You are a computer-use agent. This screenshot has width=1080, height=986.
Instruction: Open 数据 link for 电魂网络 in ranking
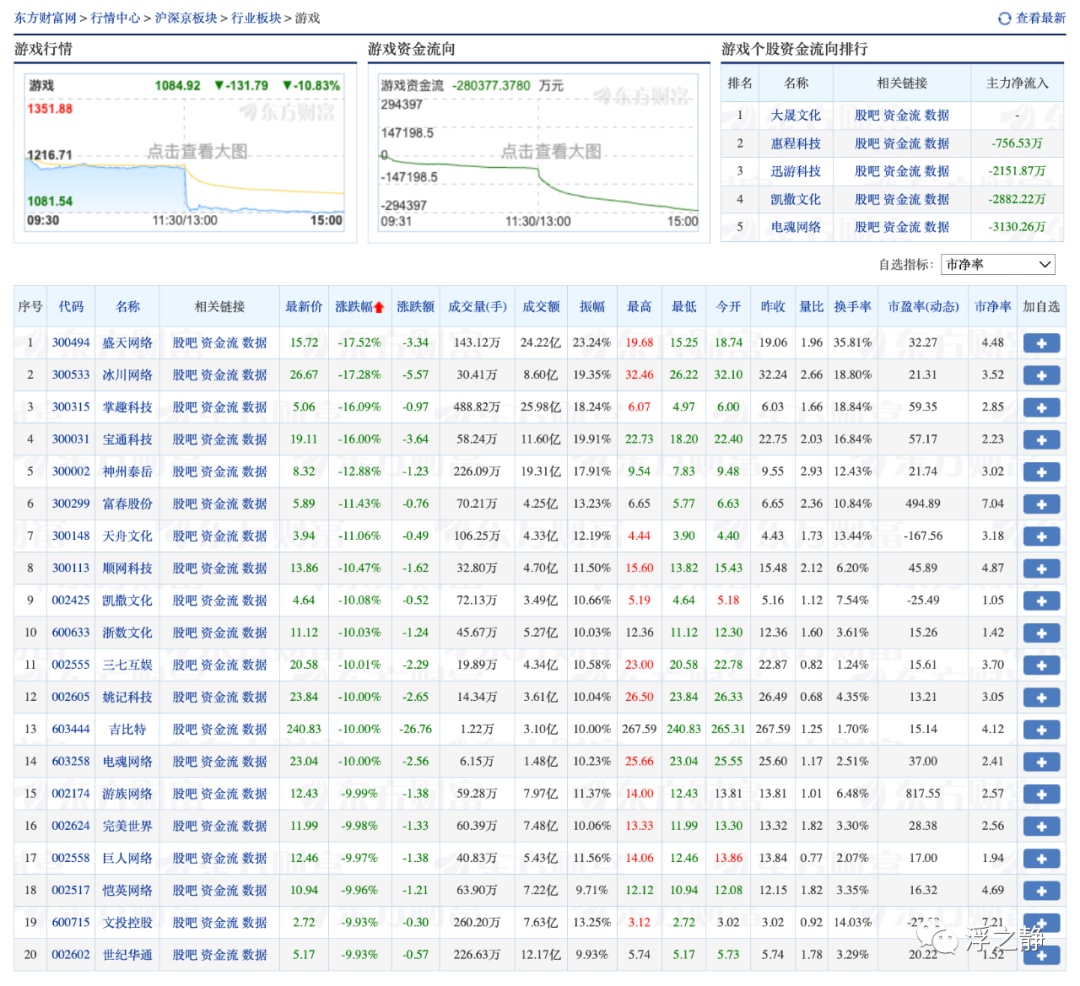(937, 227)
